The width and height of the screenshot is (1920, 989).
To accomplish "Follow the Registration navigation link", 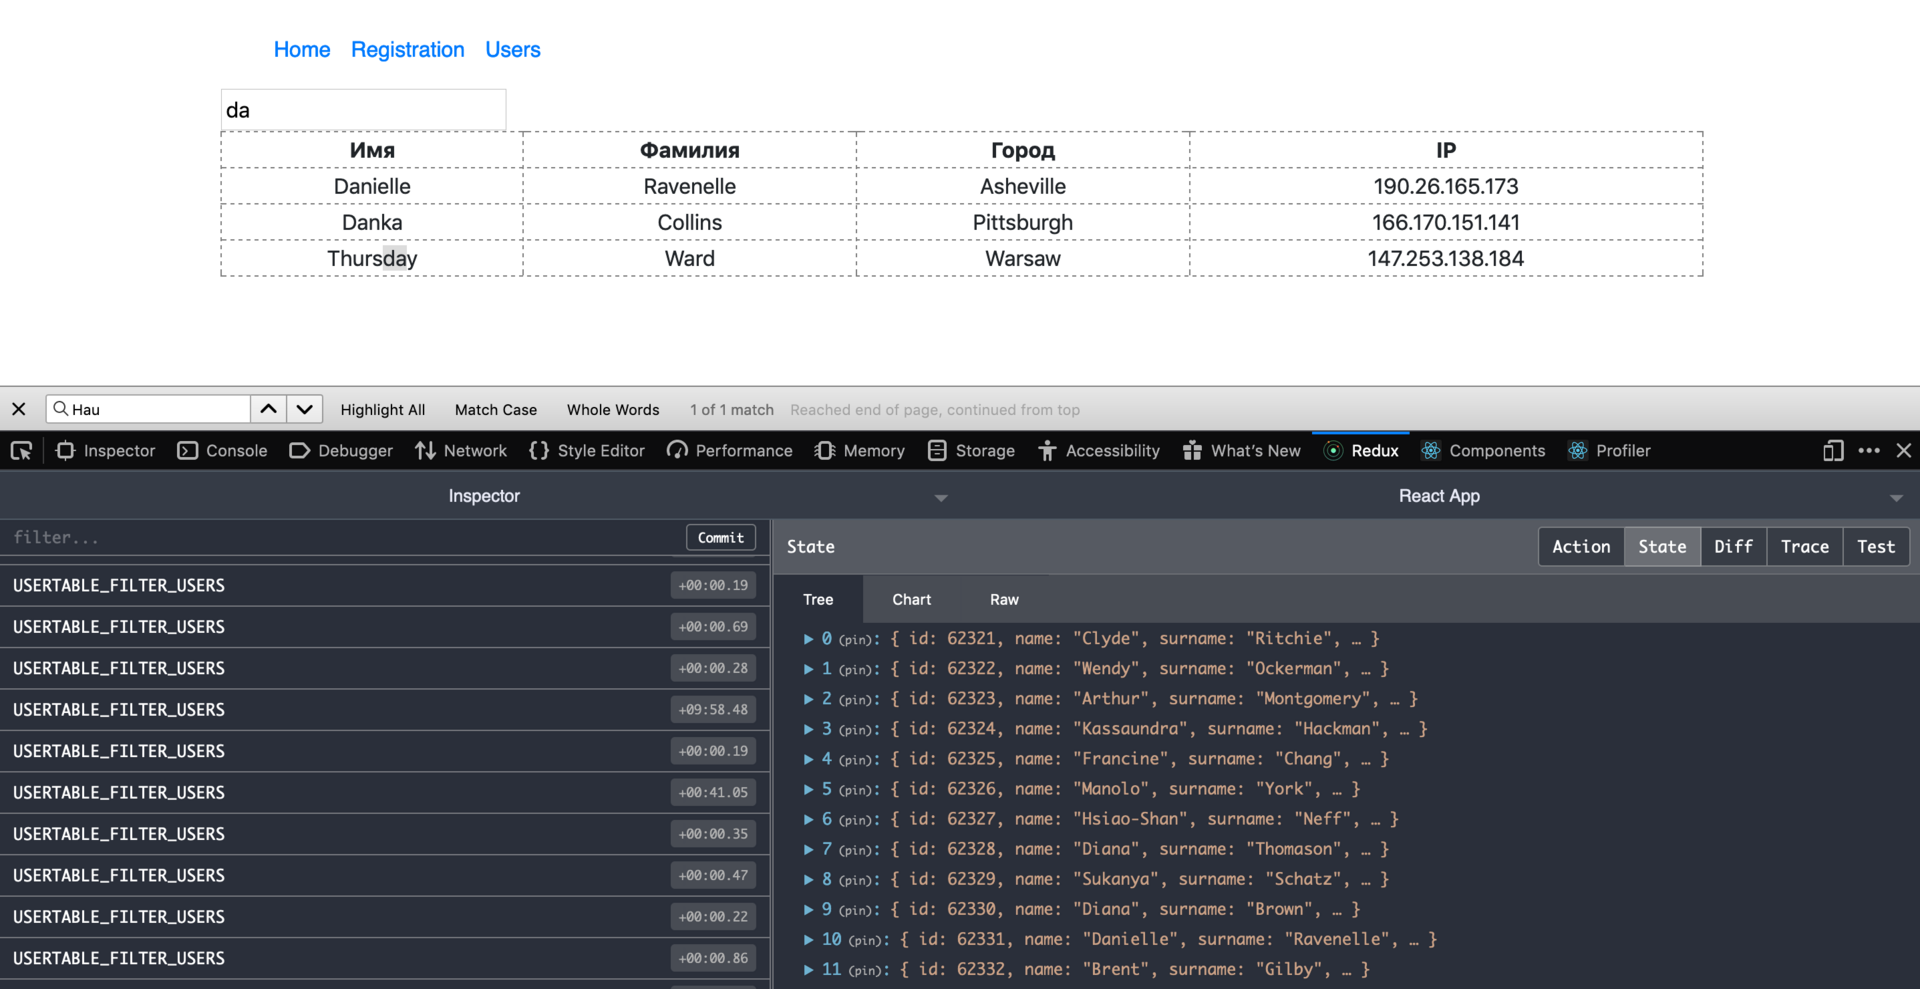I will [x=408, y=50].
